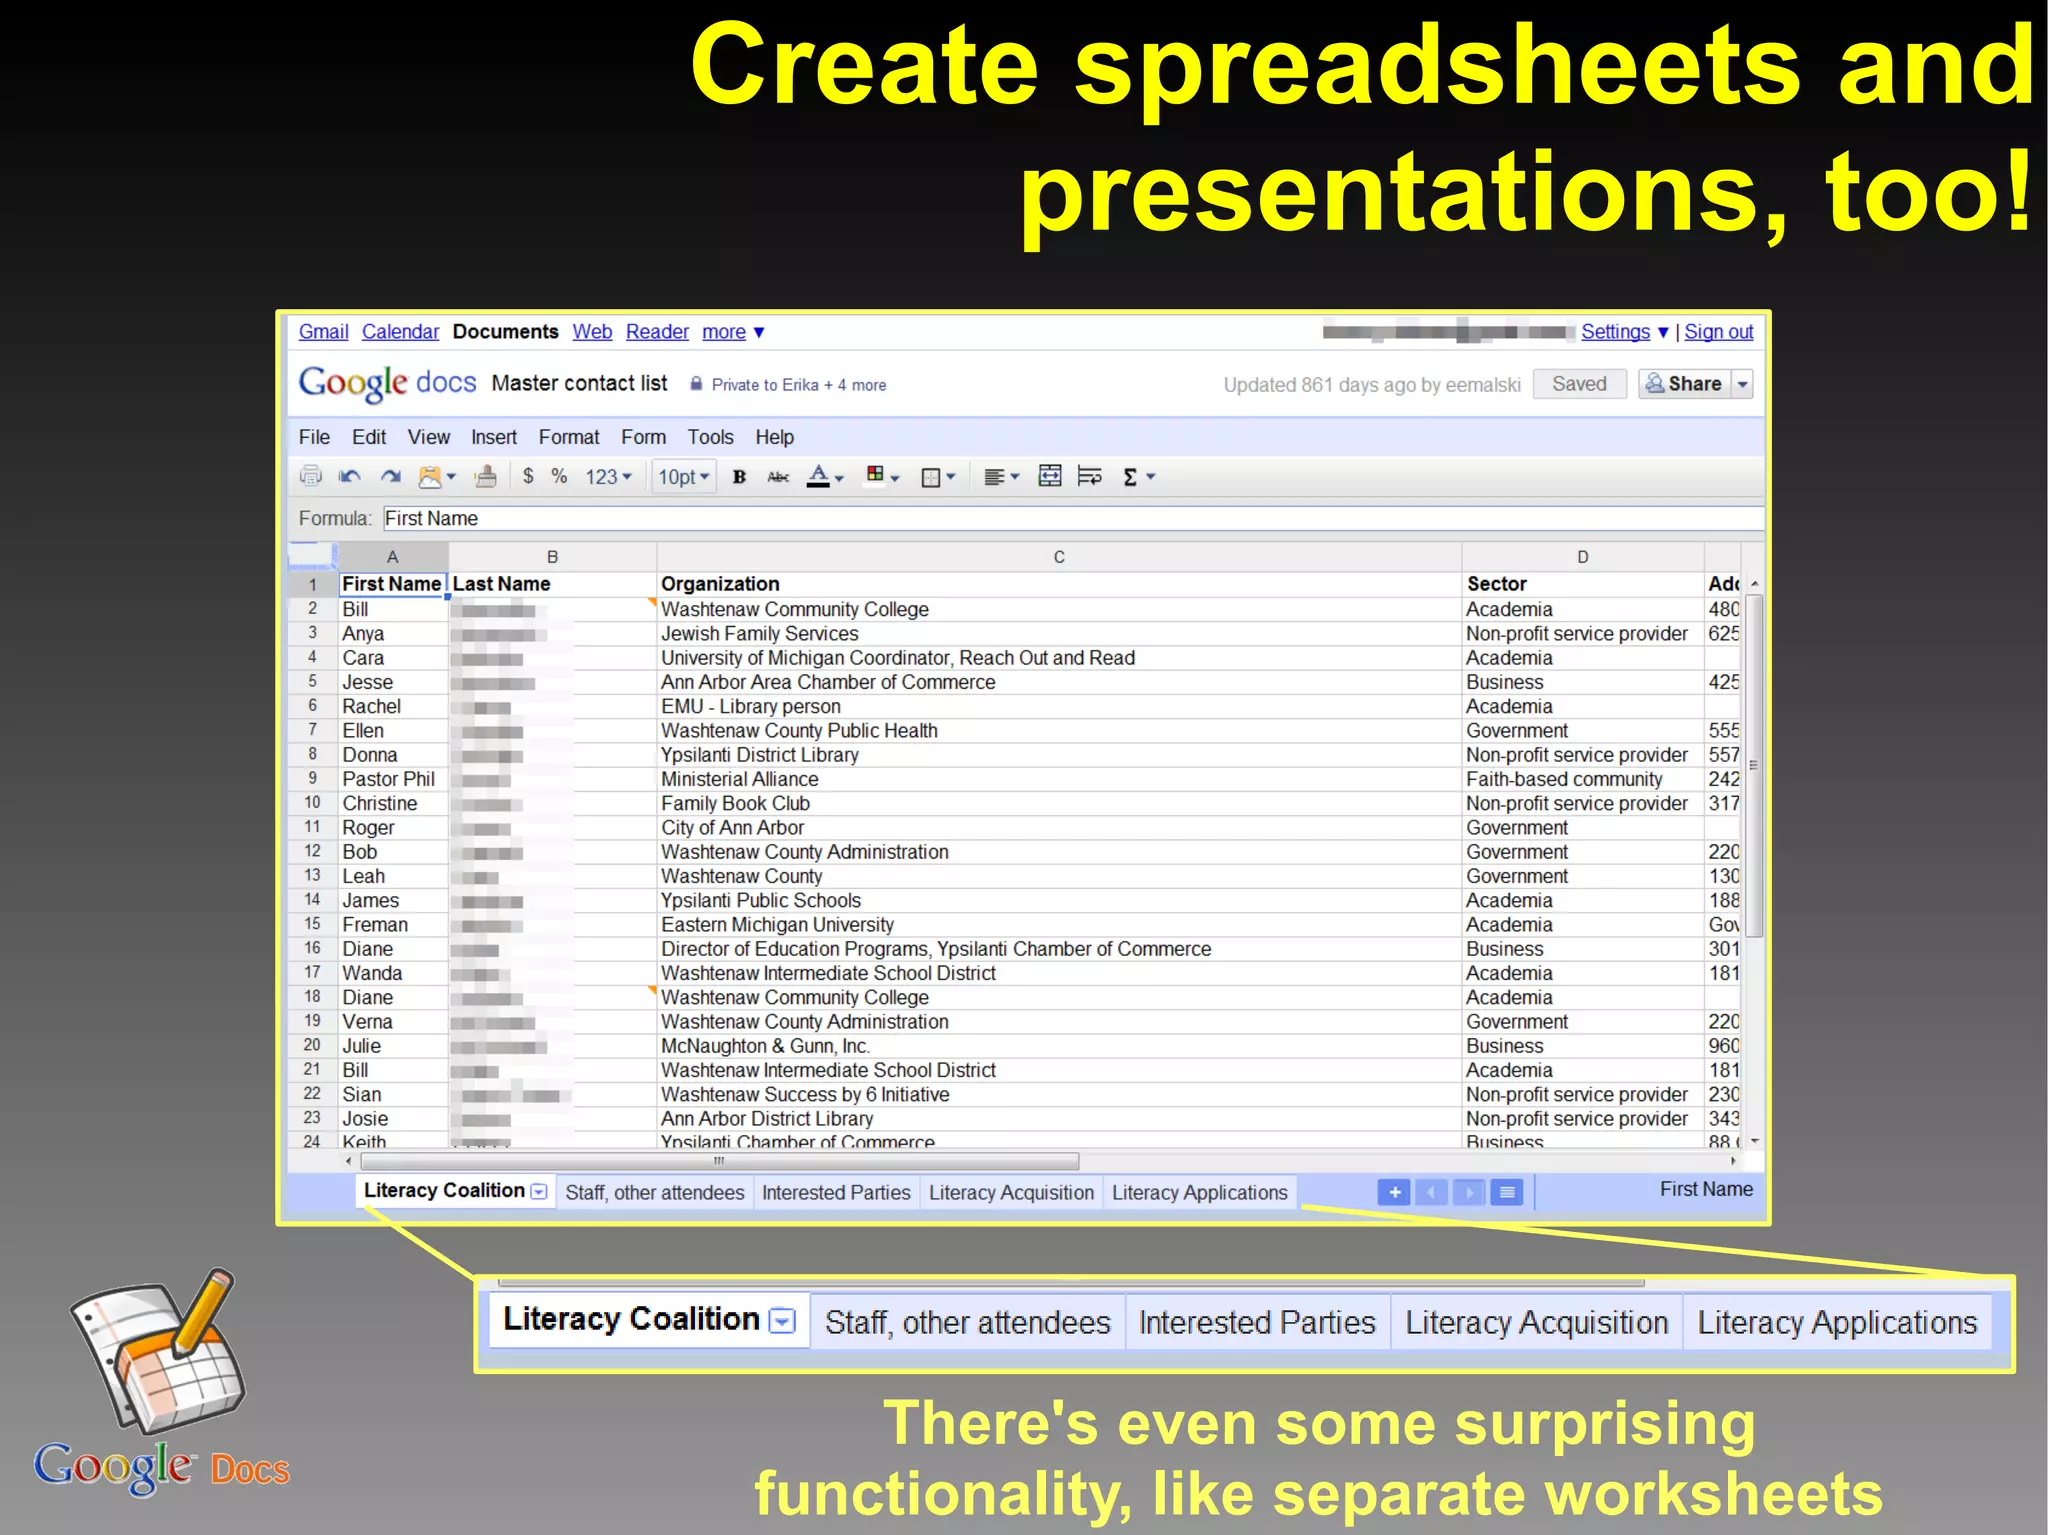
Task: Open the clipboard paste icon menu
Action: click(437, 477)
